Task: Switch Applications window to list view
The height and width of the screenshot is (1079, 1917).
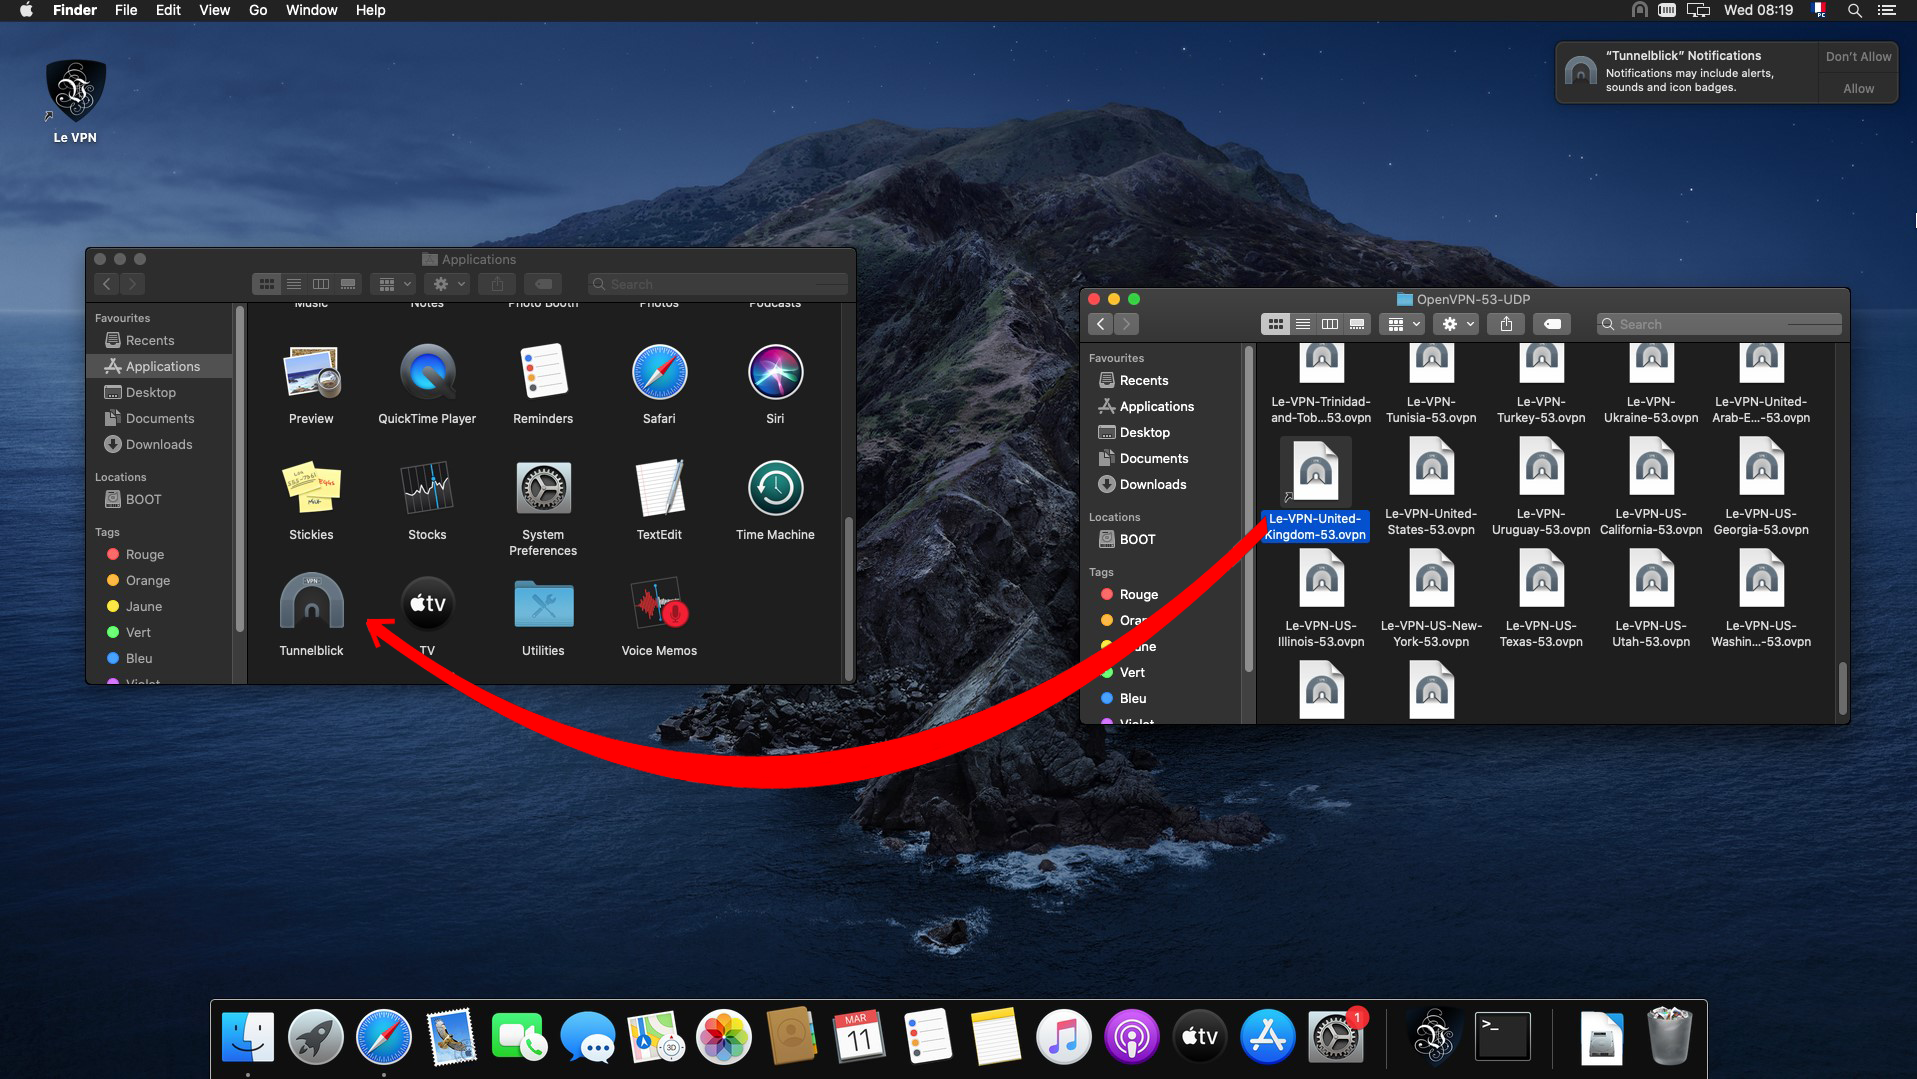Action: click(294, 284)
